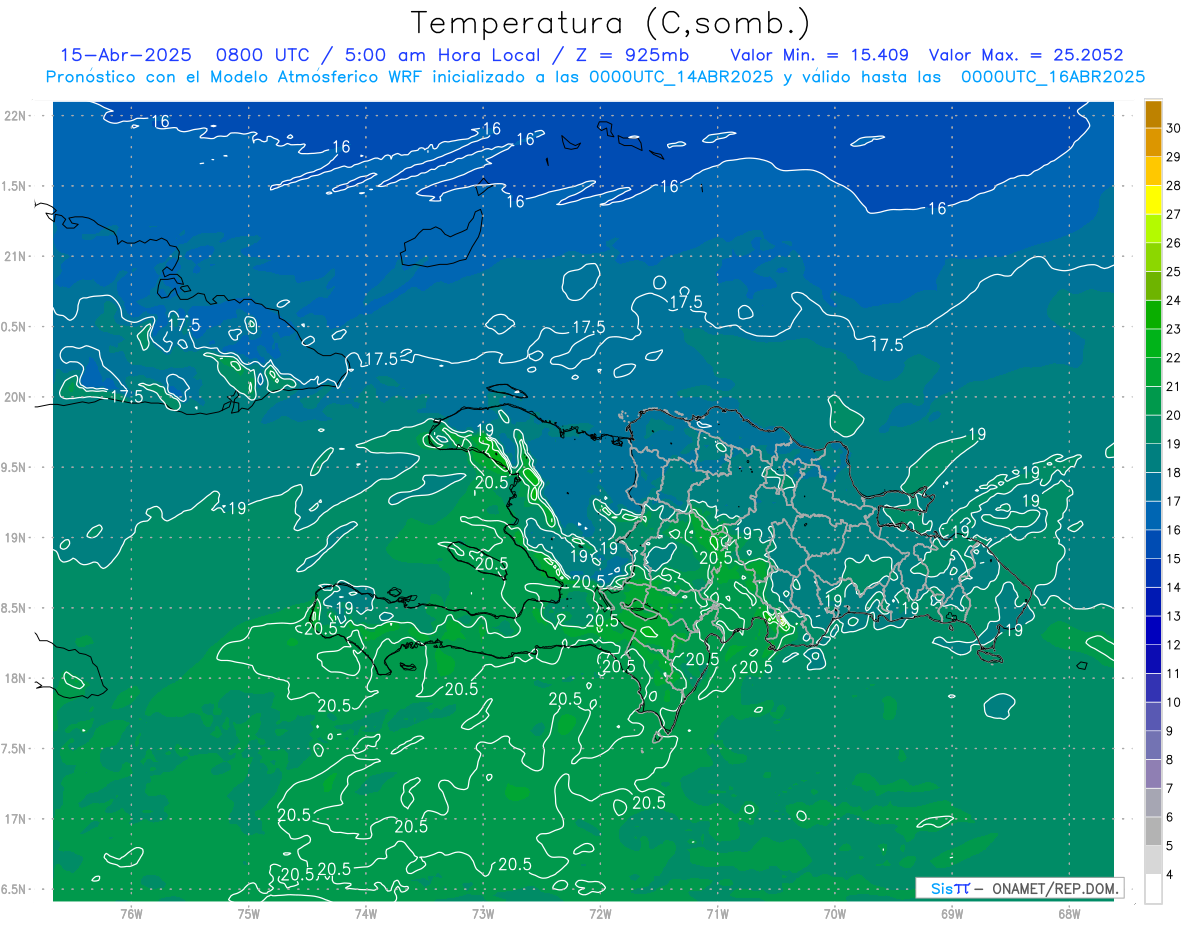The height and width of the screenshot is (927, 1200).
Task: Click the yellow color bar segment between 27 and 28
Action: pyautogui.click(x=1153, y=200)
